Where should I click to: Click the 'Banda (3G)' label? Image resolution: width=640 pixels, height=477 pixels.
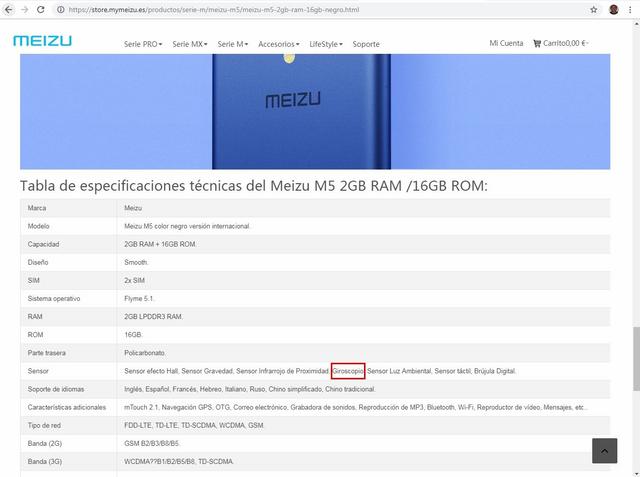pos(45,461)
